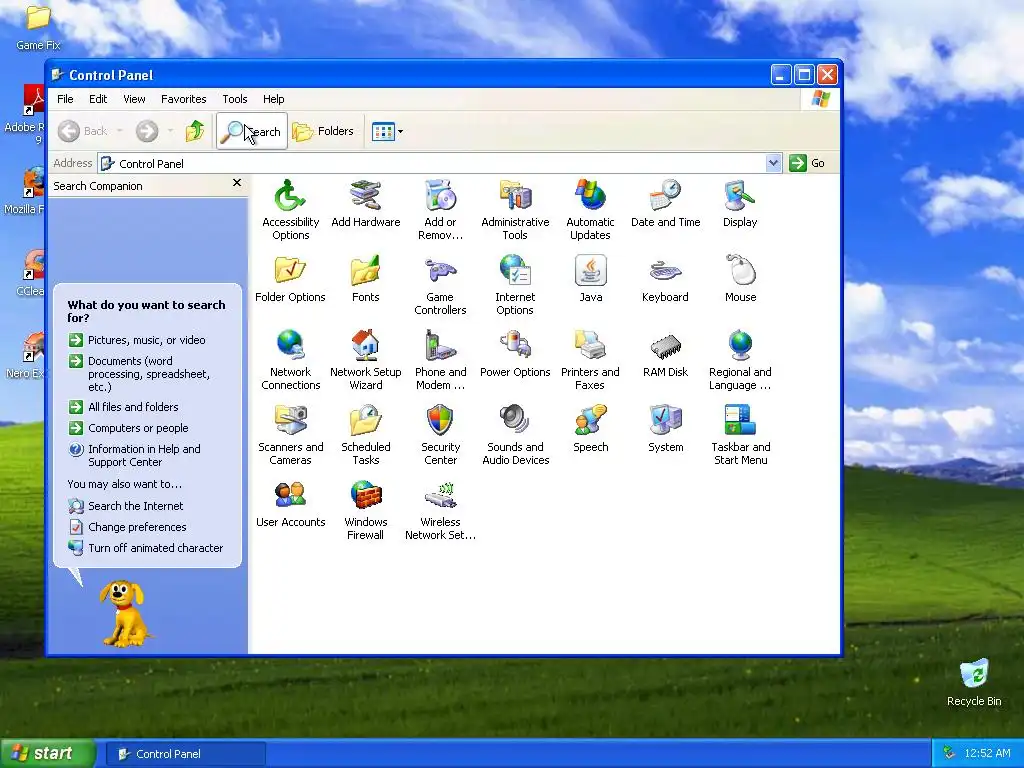Select Regional and Language Options icon
This screenshot has height=768, width=1024.
coord(740,360)
